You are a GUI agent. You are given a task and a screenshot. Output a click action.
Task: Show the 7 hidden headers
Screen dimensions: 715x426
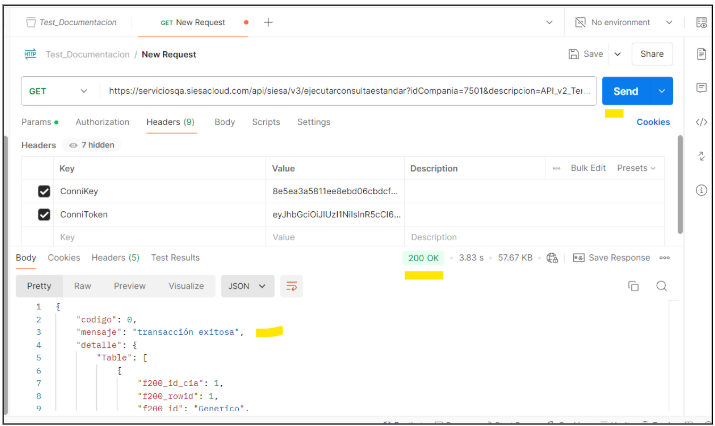point(91,145)
